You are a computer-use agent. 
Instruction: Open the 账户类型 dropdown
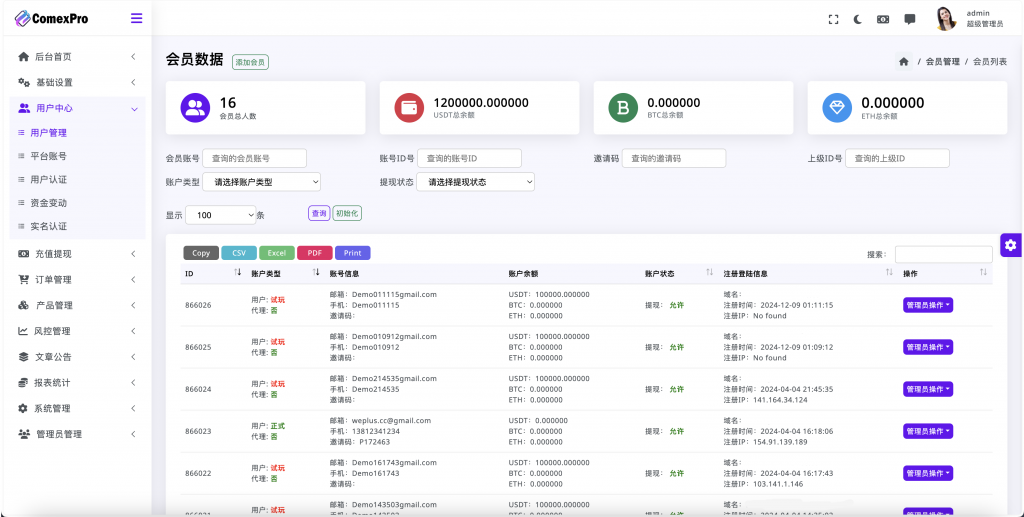[x=261, y=182]
